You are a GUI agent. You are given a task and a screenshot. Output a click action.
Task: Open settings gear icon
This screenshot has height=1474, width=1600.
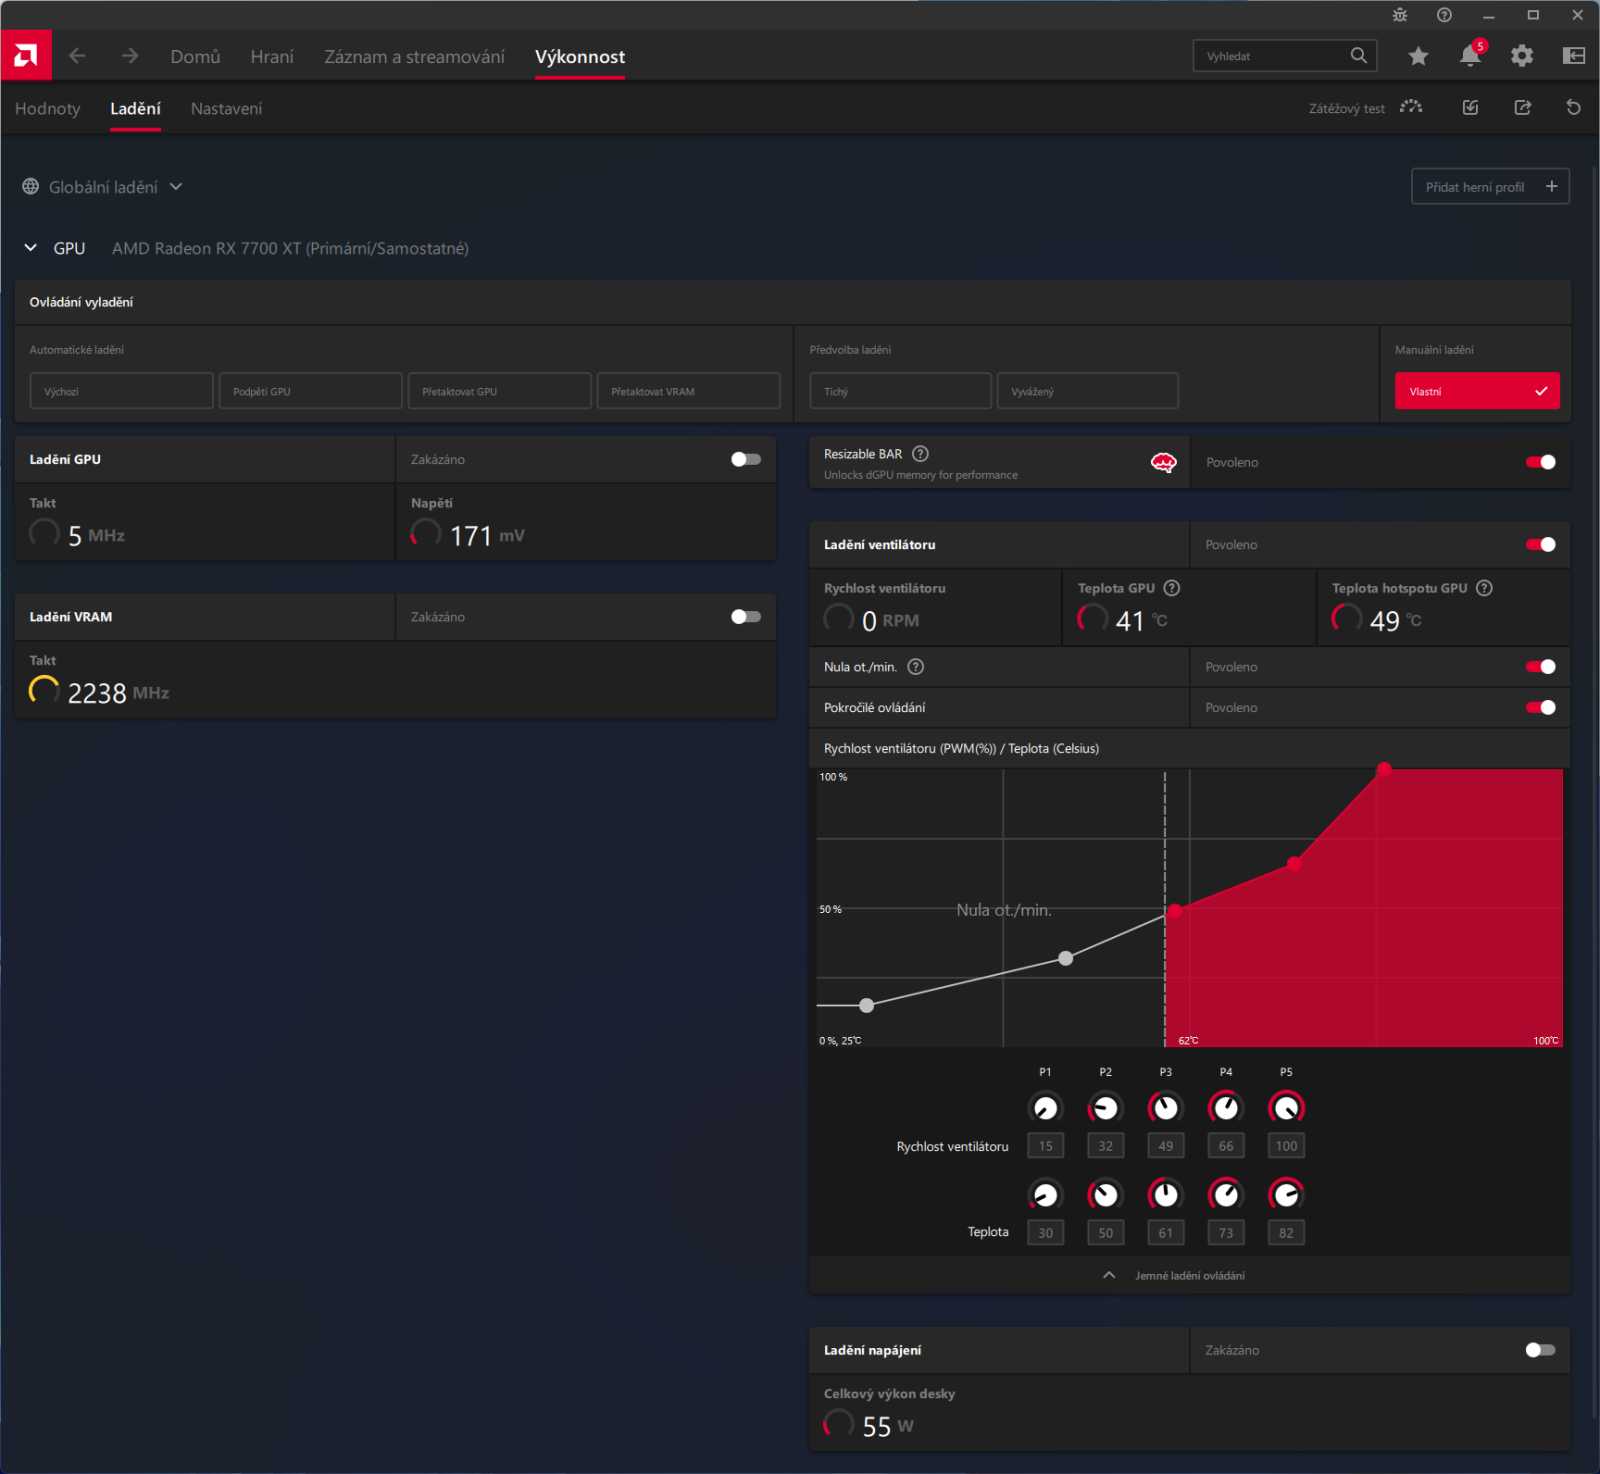coord(1522,56)
